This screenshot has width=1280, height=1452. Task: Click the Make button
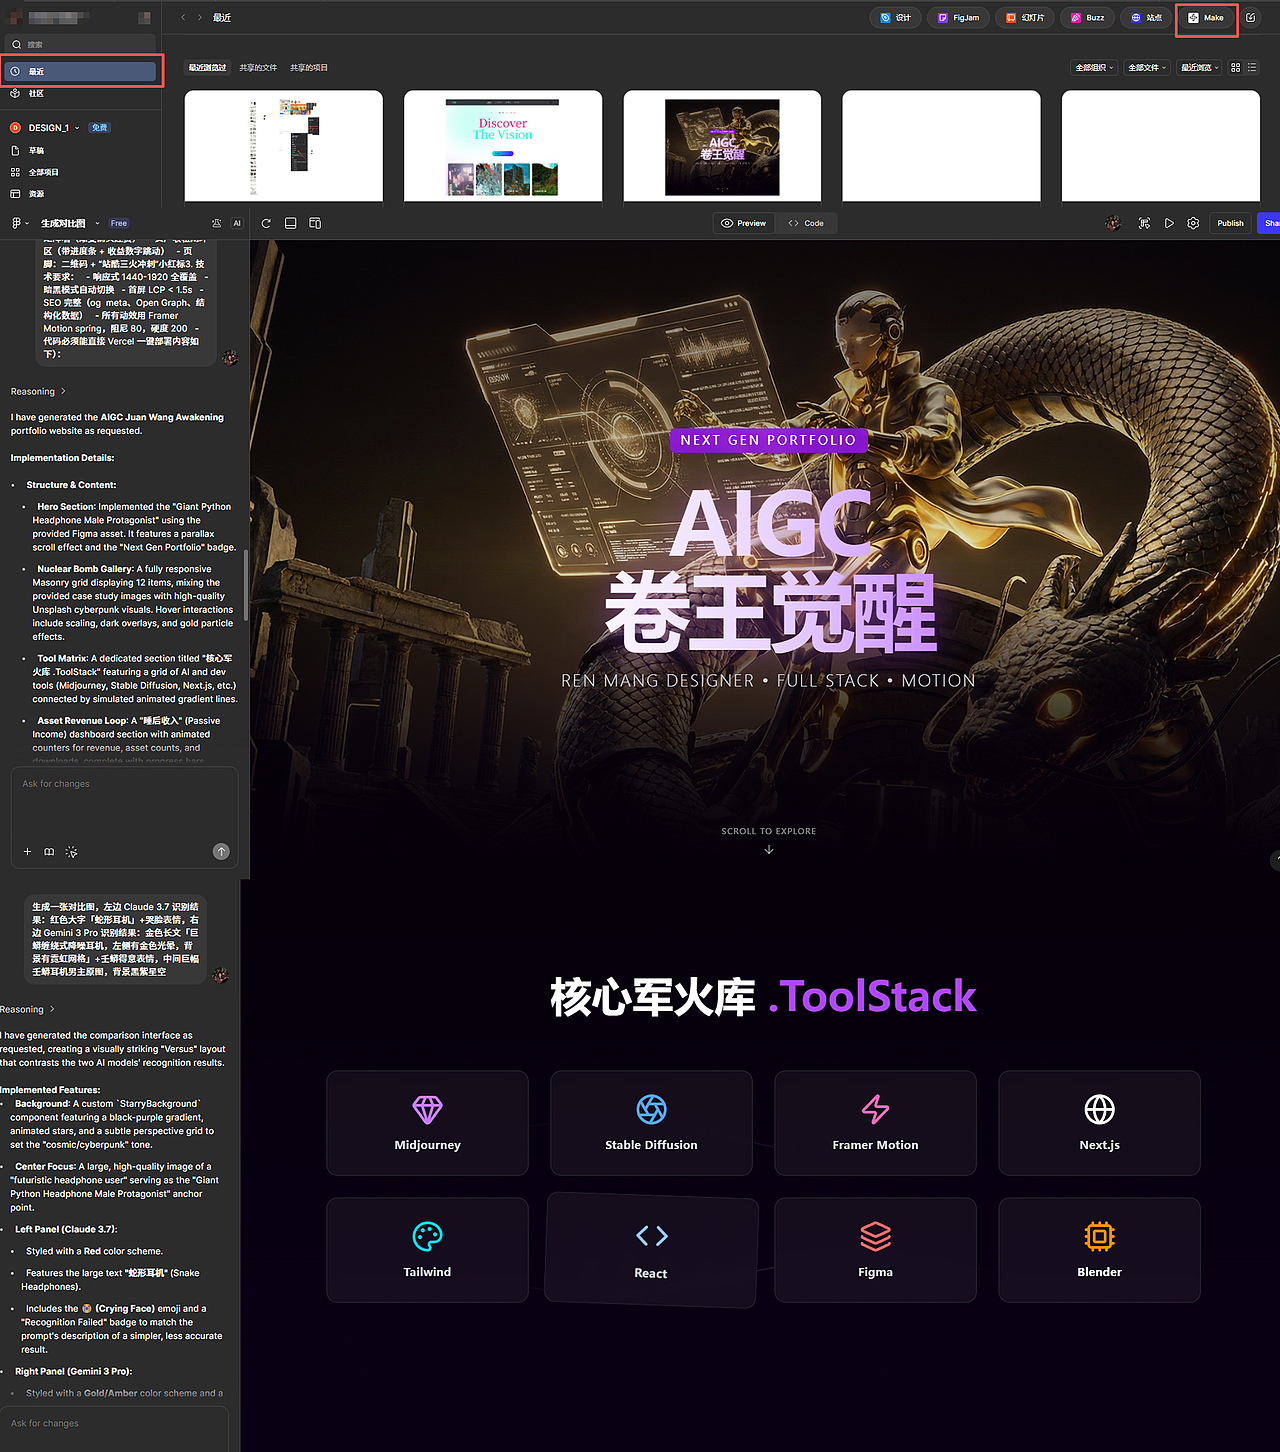point(1206,18)
